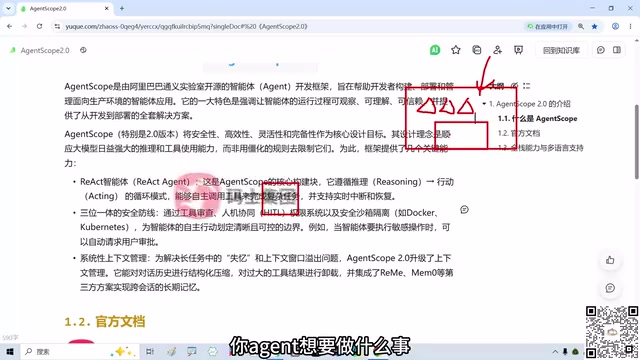Jump to '1.2. 官方文档' in outline
Image resolution: width=640 pixels, height=360 pixels.
coord(519,133)
